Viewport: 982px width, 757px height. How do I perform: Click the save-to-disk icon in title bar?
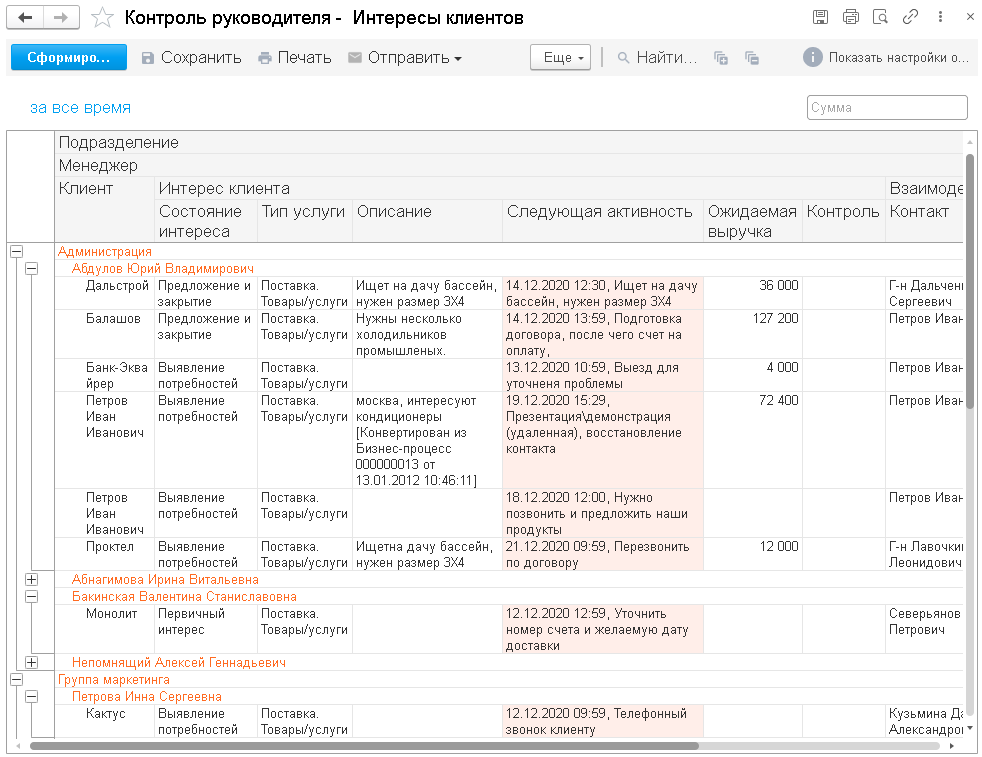(820, 17)
